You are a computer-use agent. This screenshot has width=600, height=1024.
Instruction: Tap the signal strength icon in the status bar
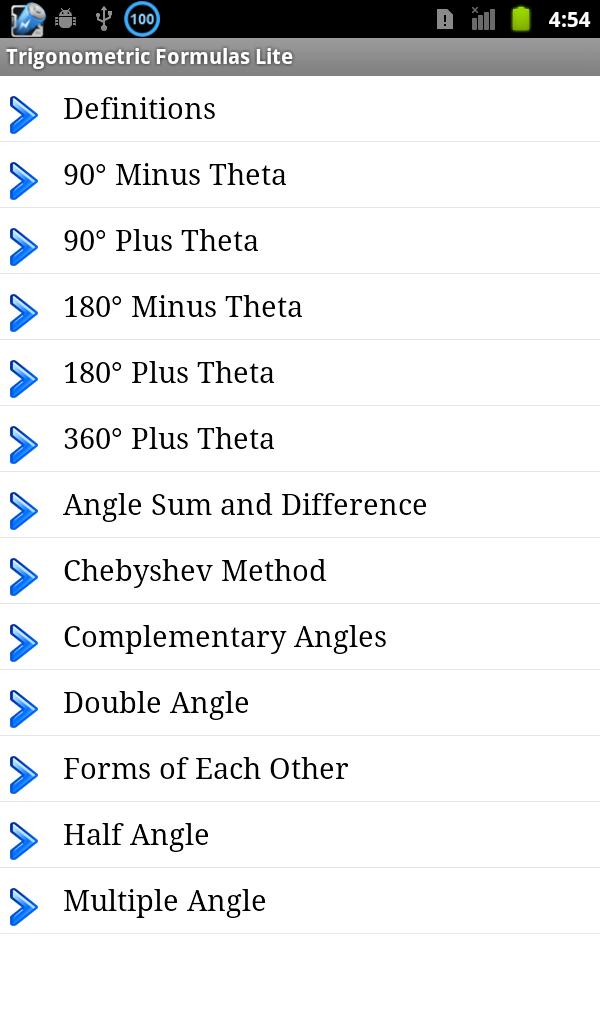point(484,18)
